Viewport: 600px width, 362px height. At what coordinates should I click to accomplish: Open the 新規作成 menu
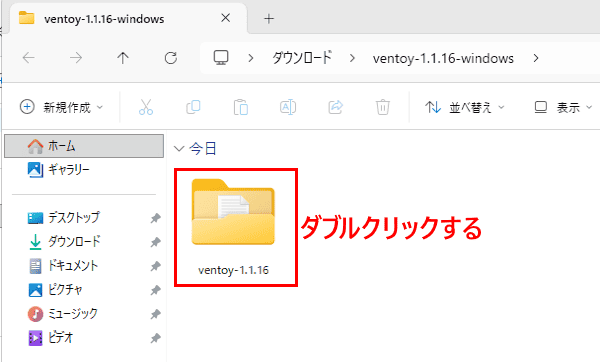point(62,107)
